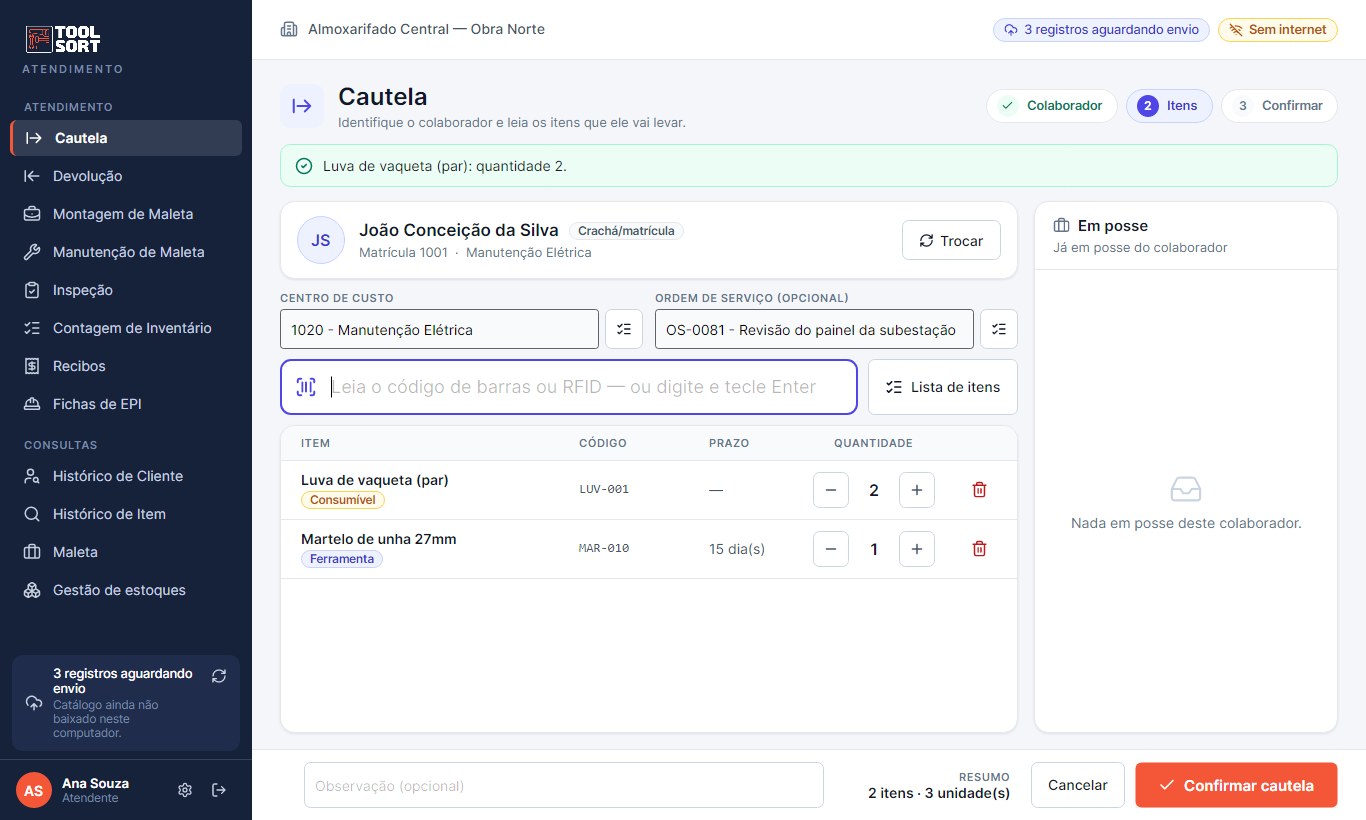Open the Ordem de Serviço field
Screen dimensions: 1366x820
click(814, 329)
